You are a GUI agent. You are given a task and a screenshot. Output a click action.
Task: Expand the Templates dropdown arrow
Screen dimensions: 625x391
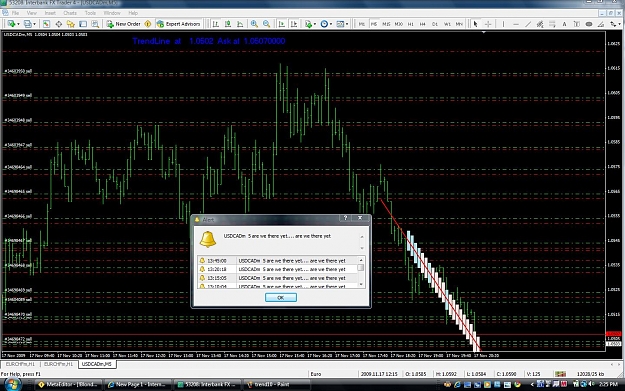347,24
